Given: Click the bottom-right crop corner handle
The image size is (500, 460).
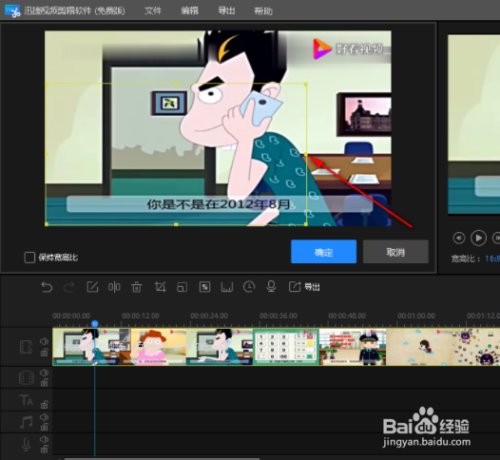Looking at the screenshot, I should point(306,224).
